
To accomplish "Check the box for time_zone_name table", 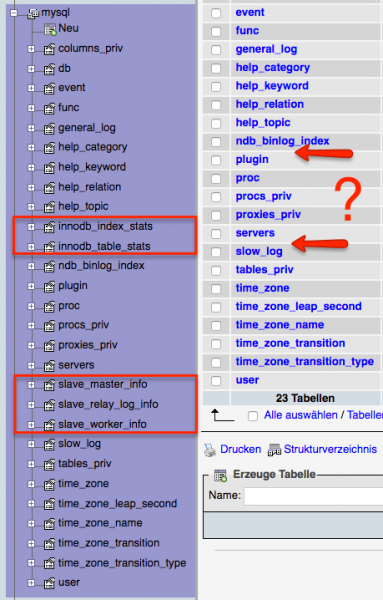I will pyautogui.click(x=216, y=325).
